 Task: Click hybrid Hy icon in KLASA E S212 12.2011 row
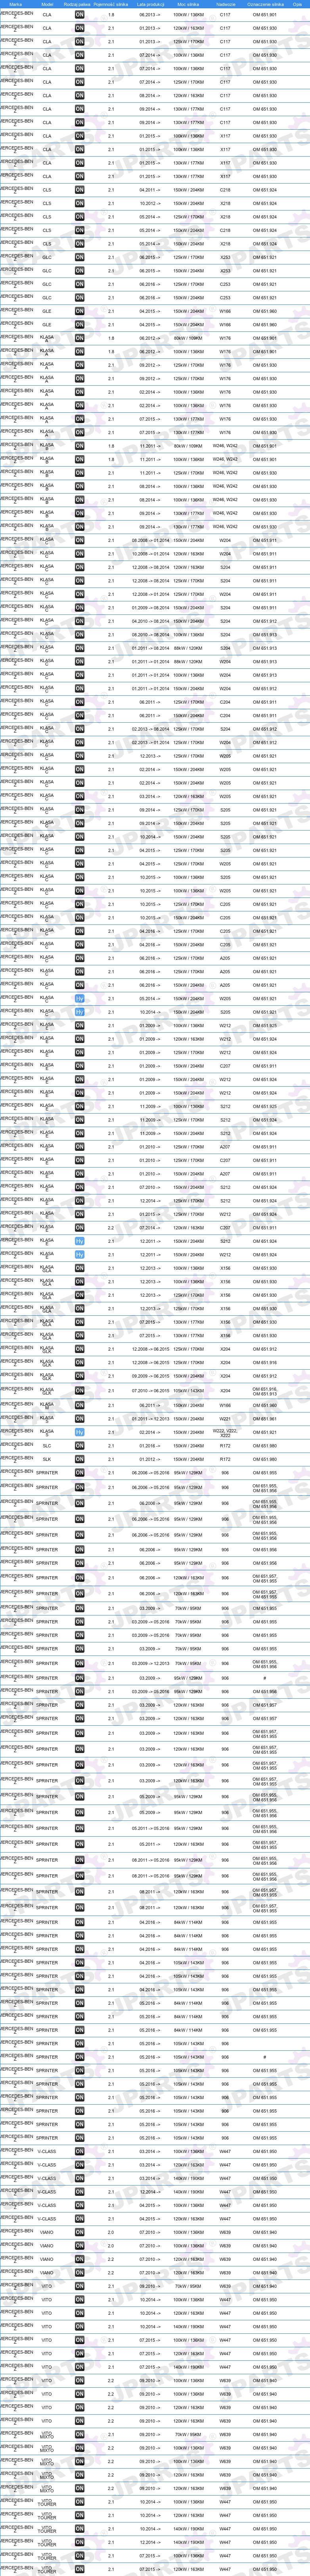tap(80, 1241)
